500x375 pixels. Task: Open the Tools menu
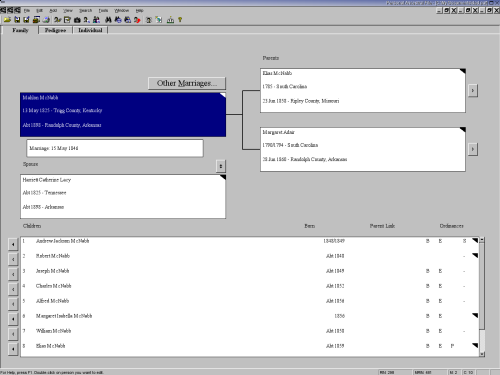coord(103,11)
